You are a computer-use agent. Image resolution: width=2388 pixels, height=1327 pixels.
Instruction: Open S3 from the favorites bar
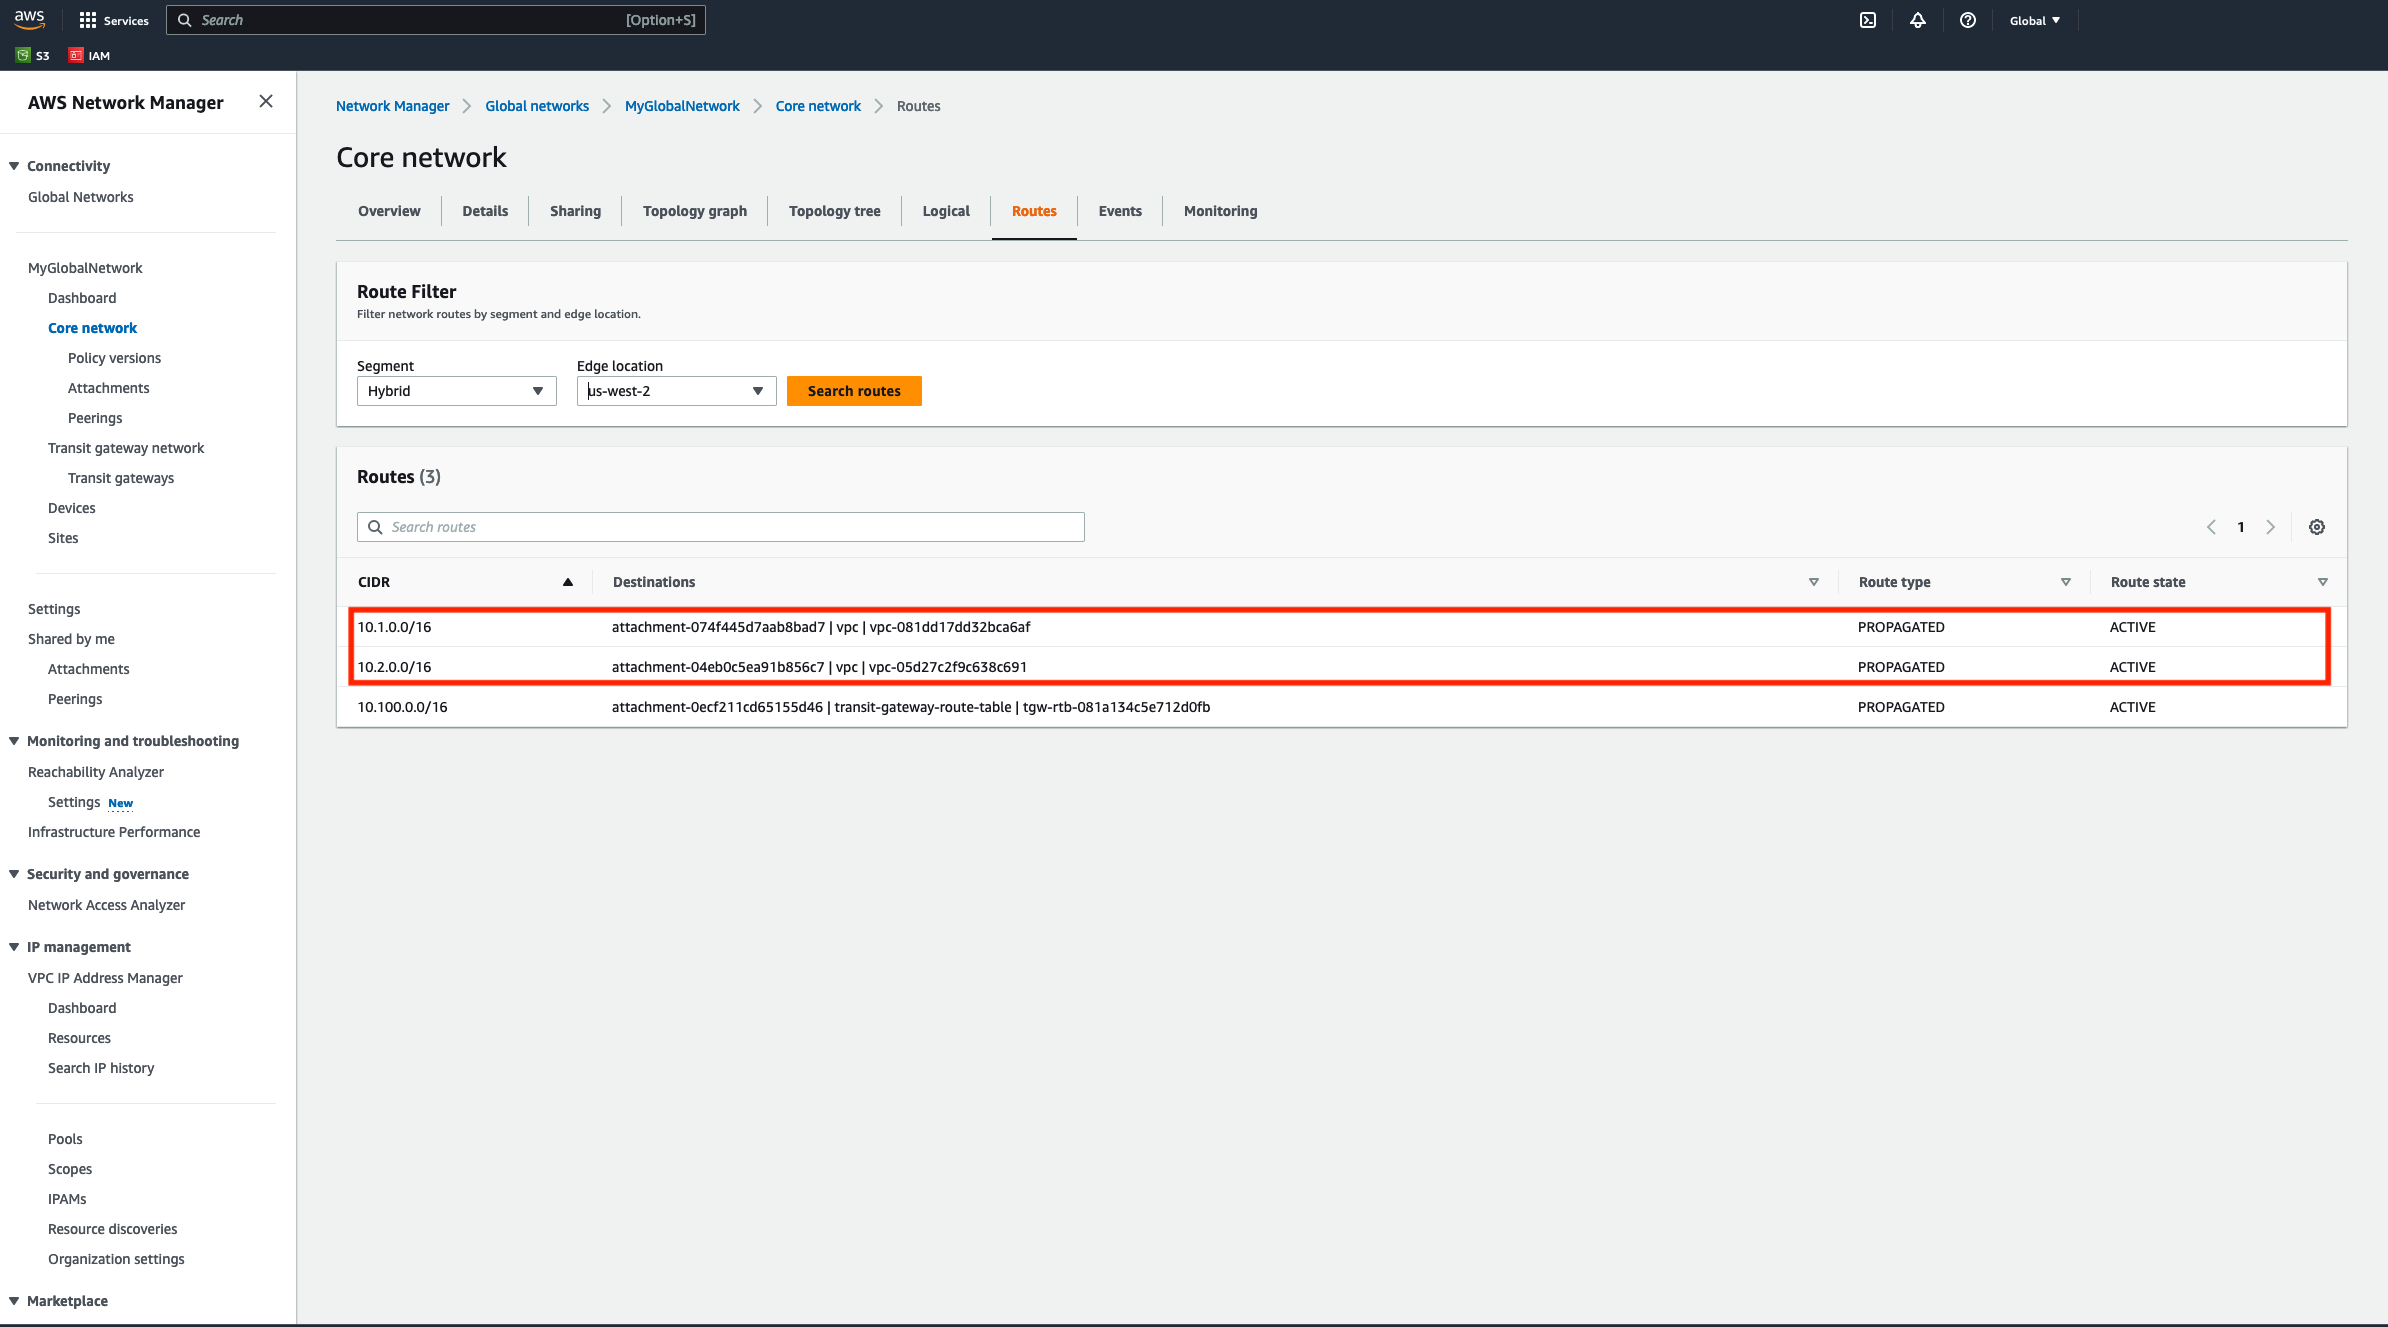[x=33, y=55]
